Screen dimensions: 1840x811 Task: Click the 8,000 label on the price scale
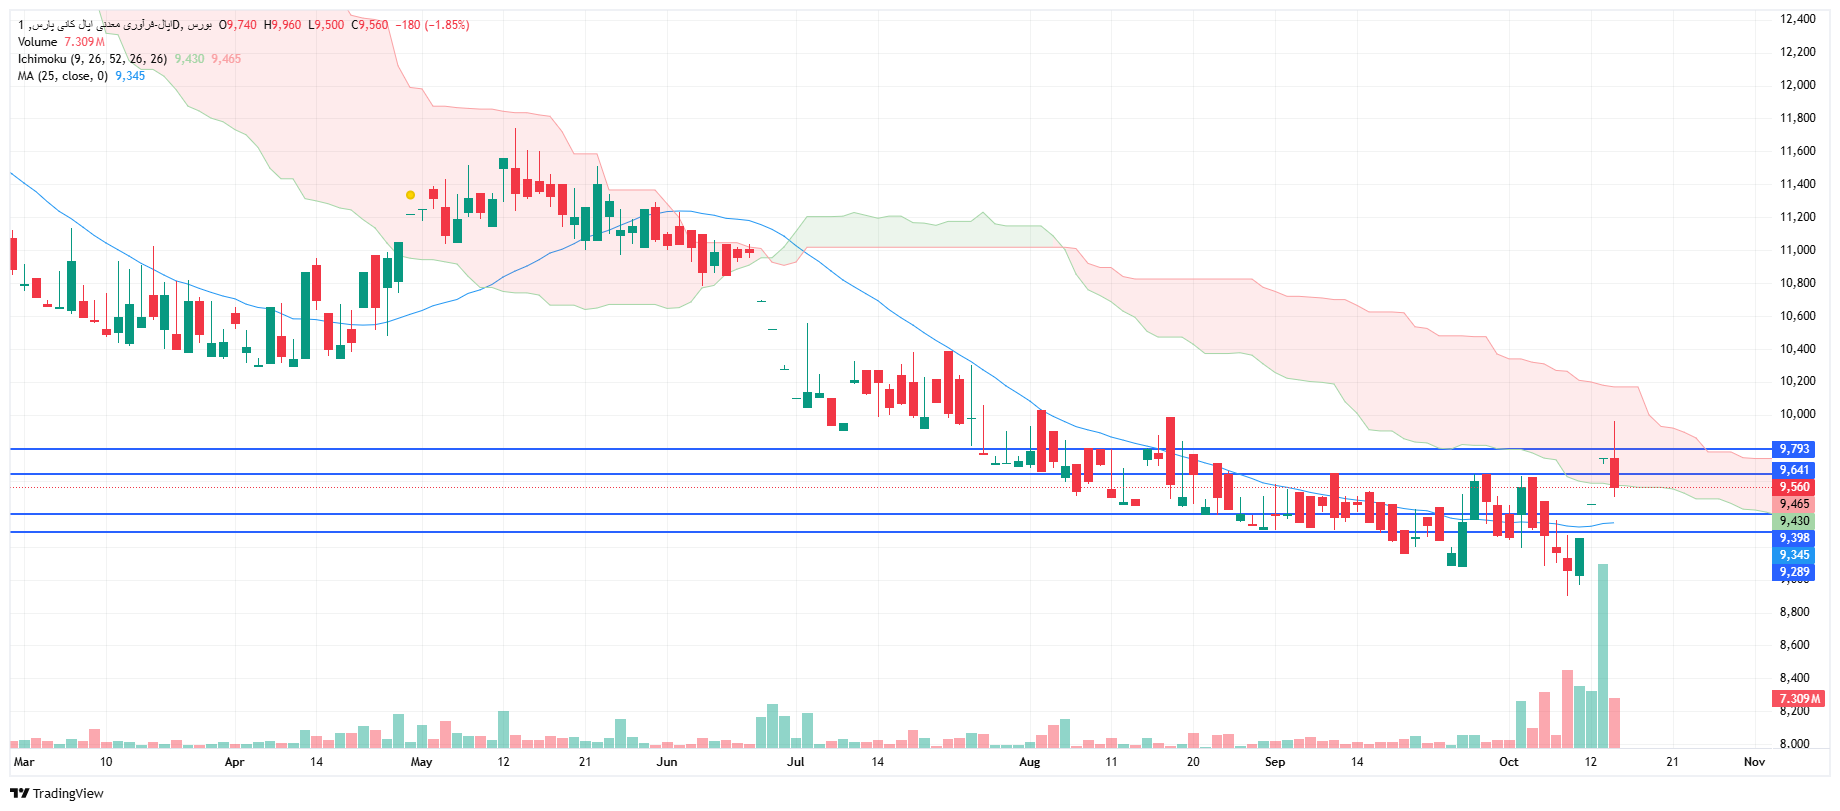pos(1794,744)
